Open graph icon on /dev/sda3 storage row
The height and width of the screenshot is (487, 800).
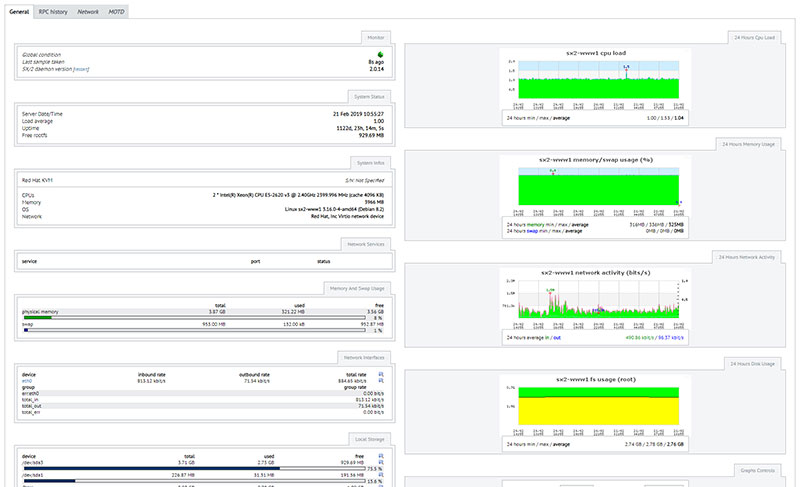[381, 462]
